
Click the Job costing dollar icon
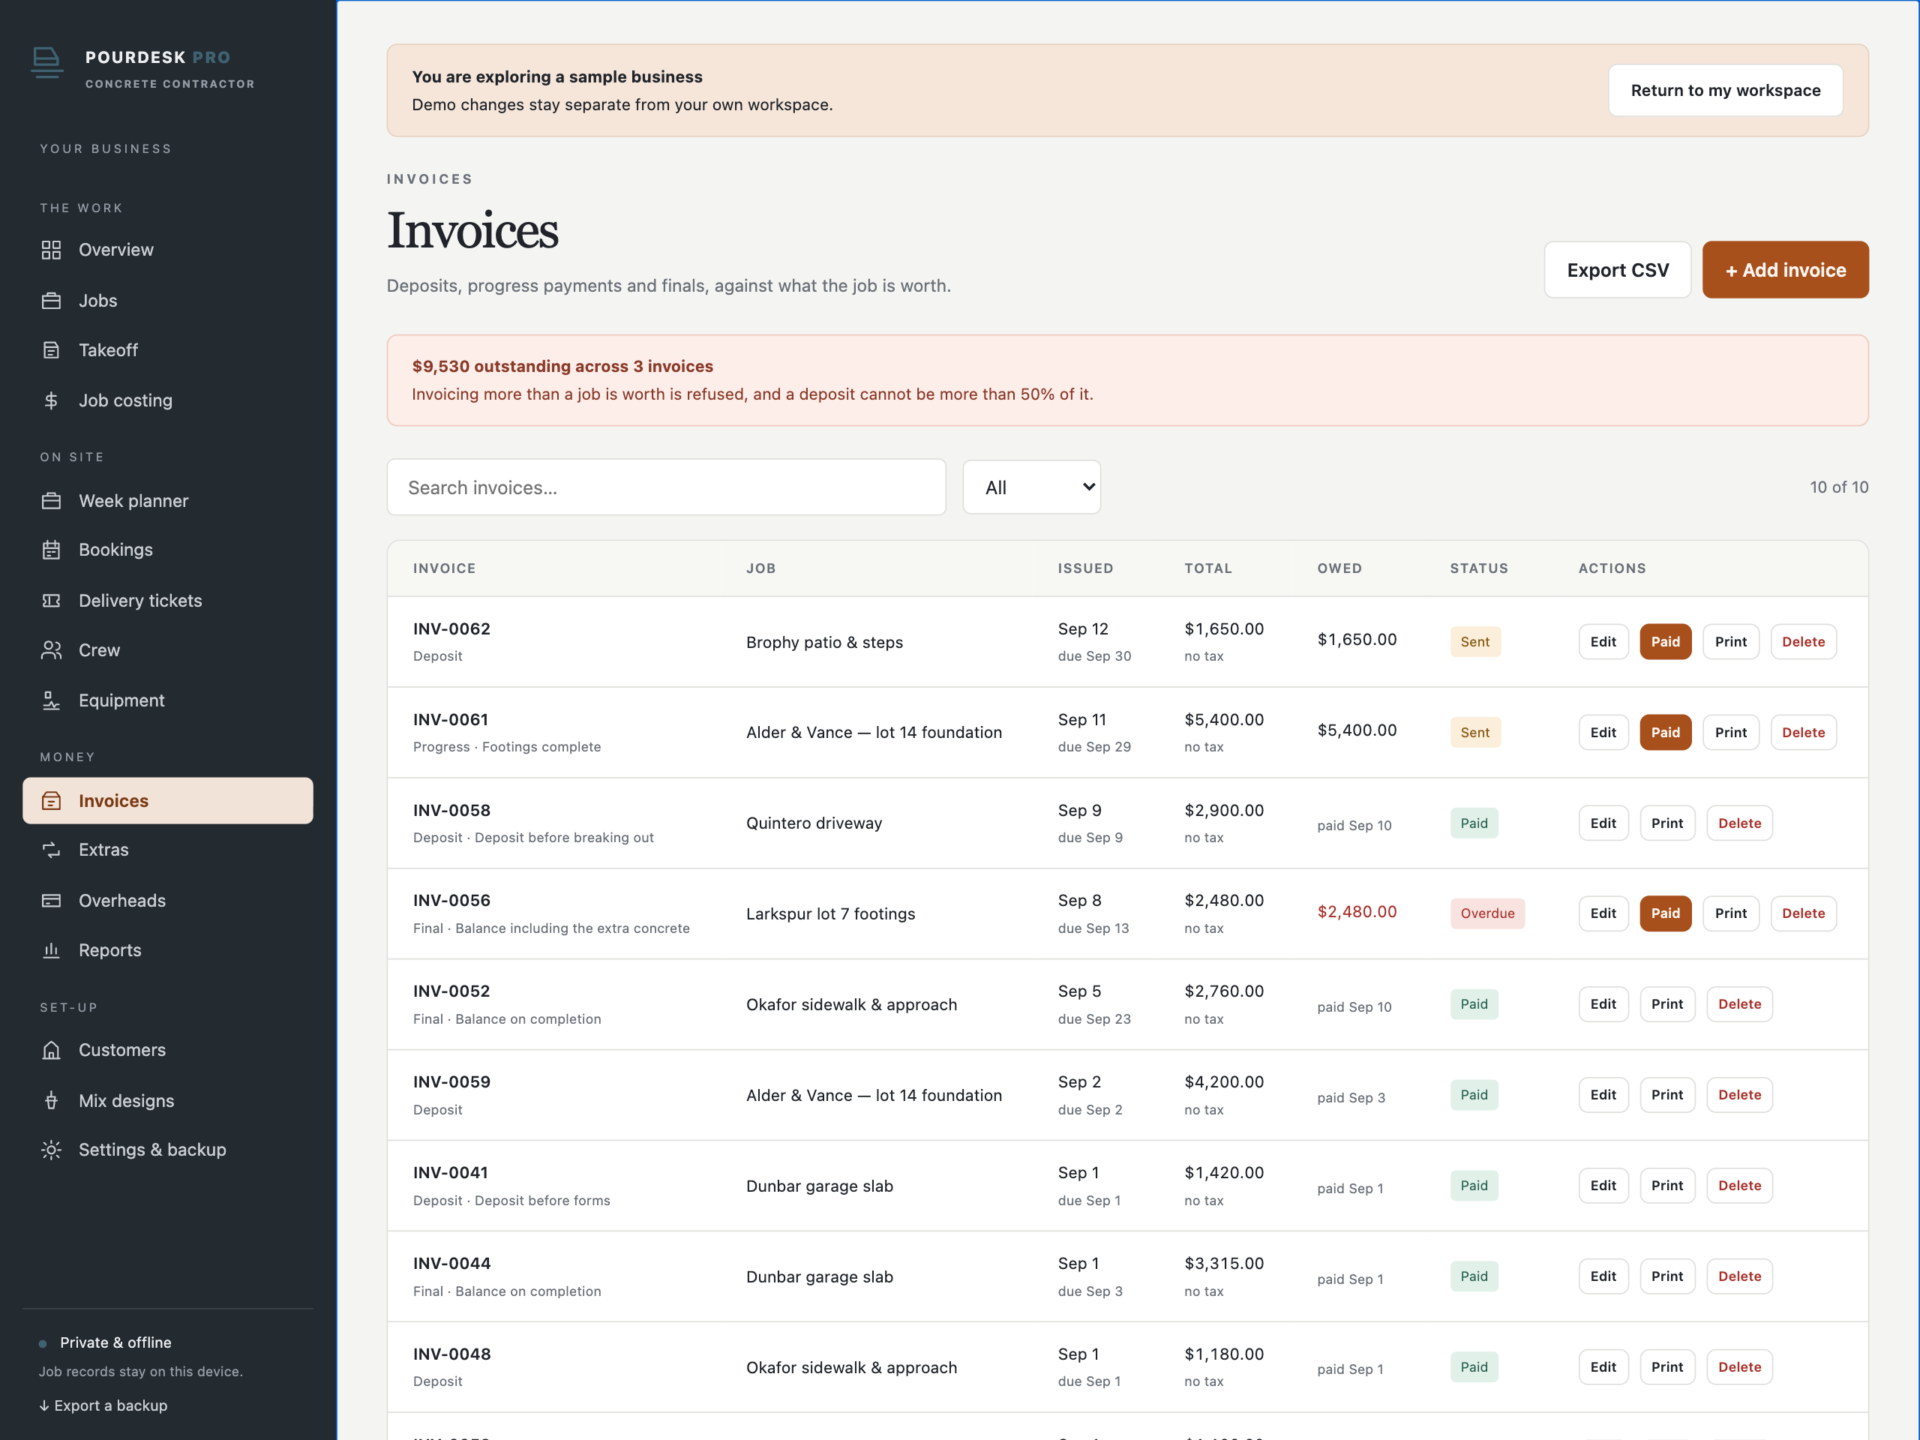point(51,400)
